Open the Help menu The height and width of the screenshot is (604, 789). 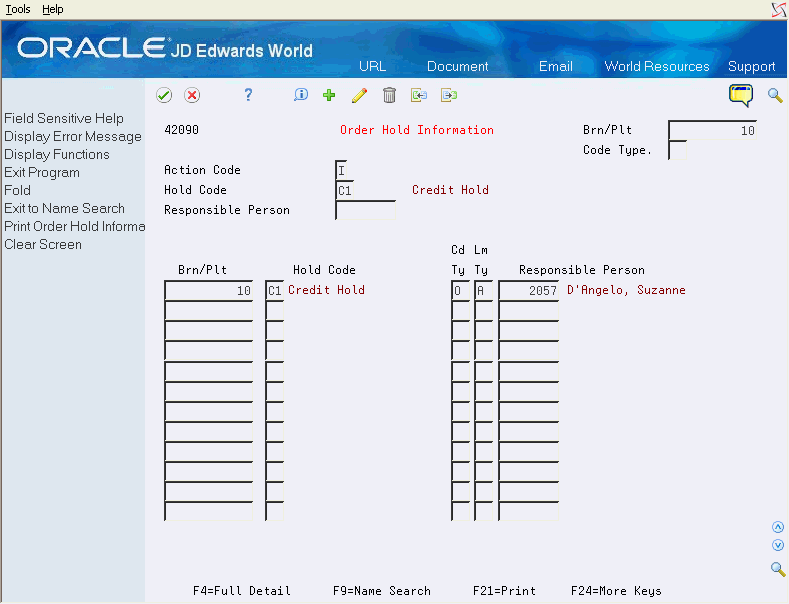click(53, 9)
